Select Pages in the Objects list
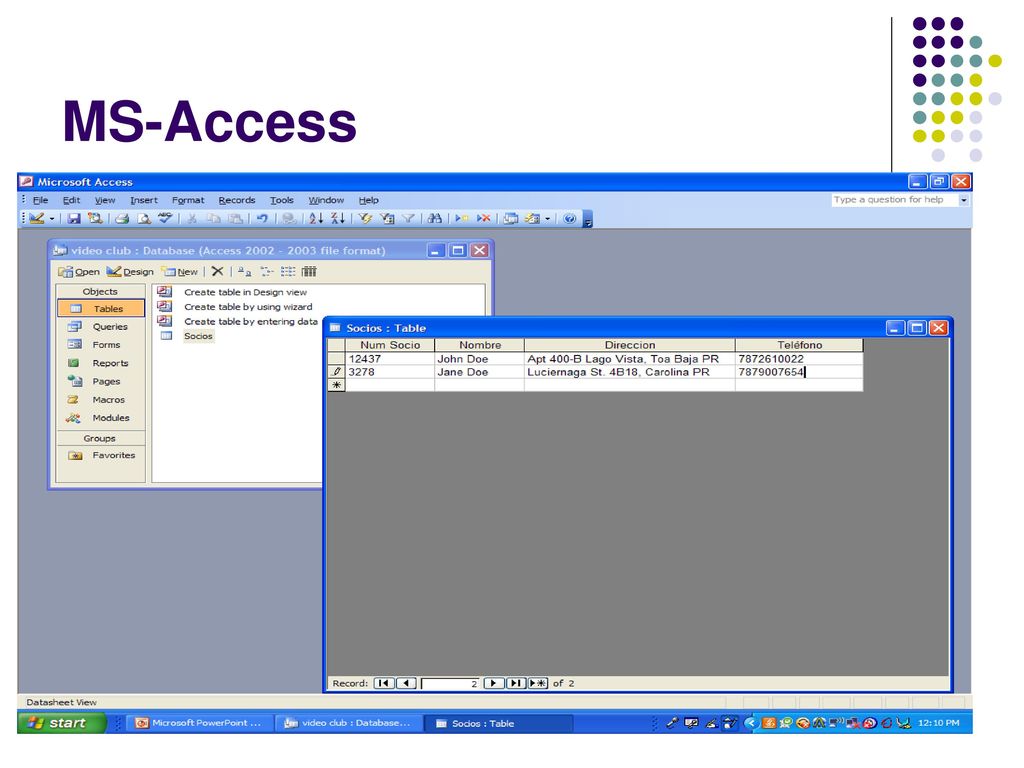Viewport: 1024px width, 768px height. point(101,381)
